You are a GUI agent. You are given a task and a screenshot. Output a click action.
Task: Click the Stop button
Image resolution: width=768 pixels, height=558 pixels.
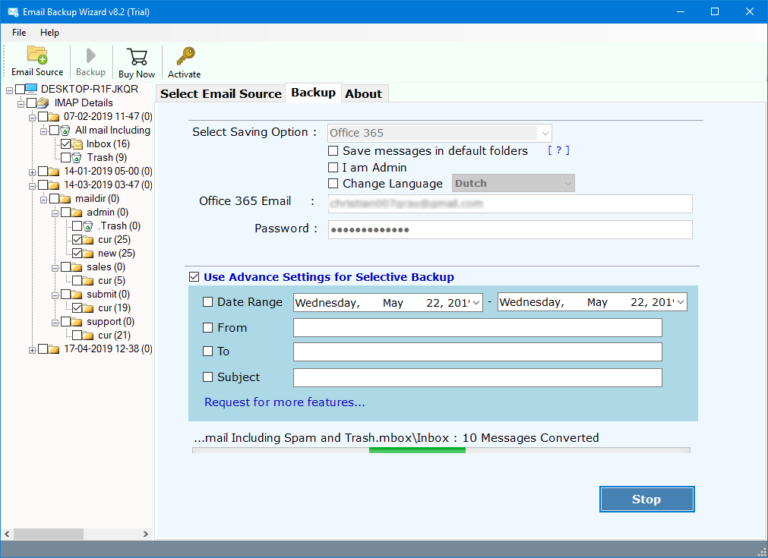click(647, 499)
